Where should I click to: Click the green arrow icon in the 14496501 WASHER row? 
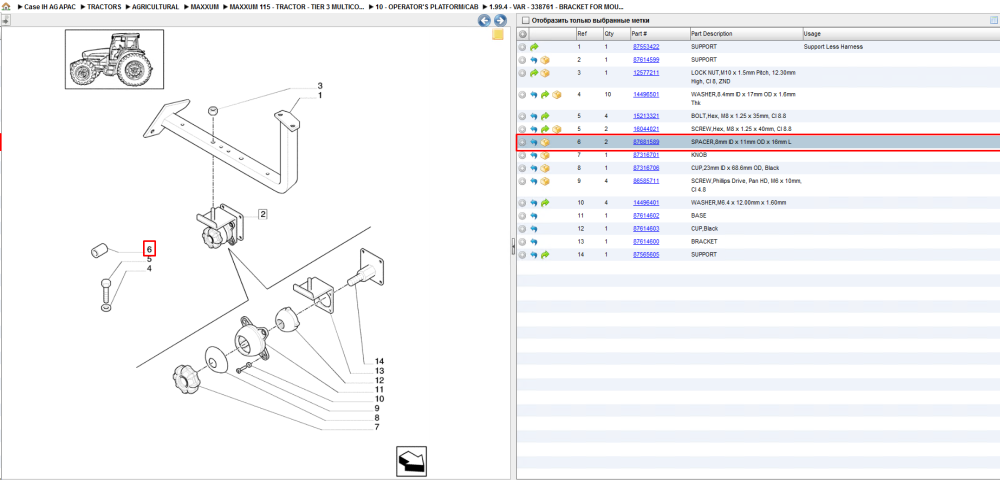pyautogui.click(x=545, y=94)
